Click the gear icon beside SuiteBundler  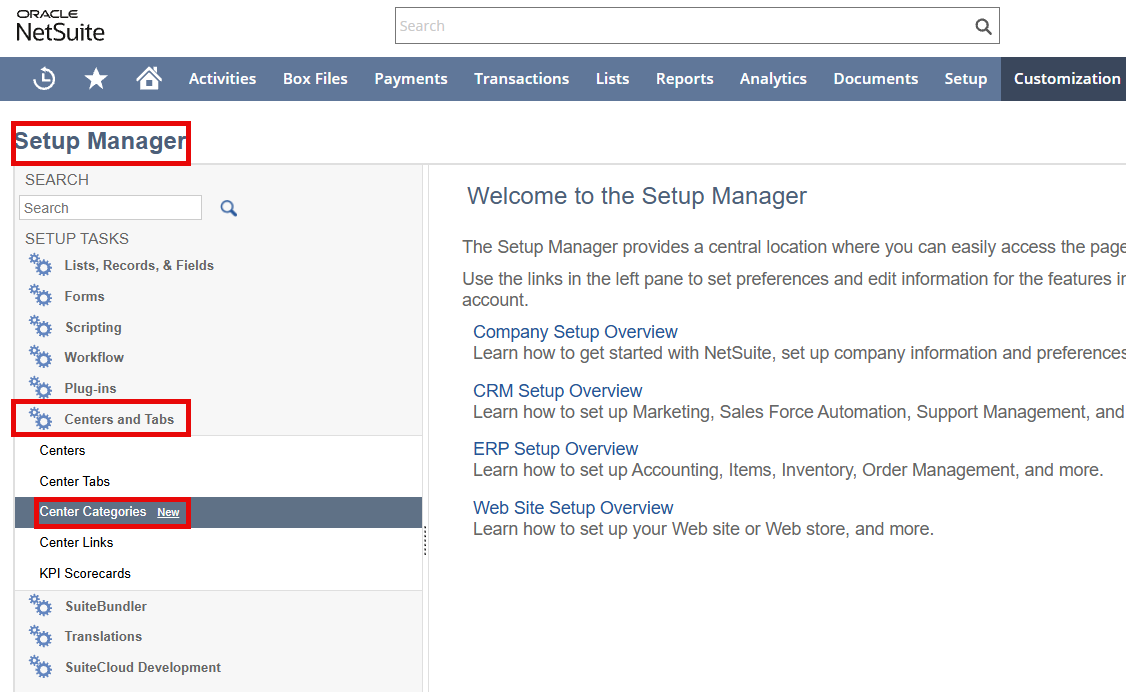click(x=40, y=606)
